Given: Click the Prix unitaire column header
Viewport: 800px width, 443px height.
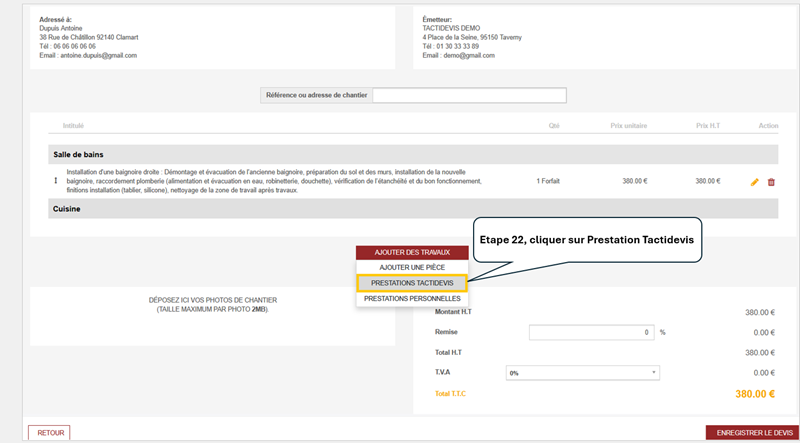Looking at the screenshot, I should click(x=629, y=126).
